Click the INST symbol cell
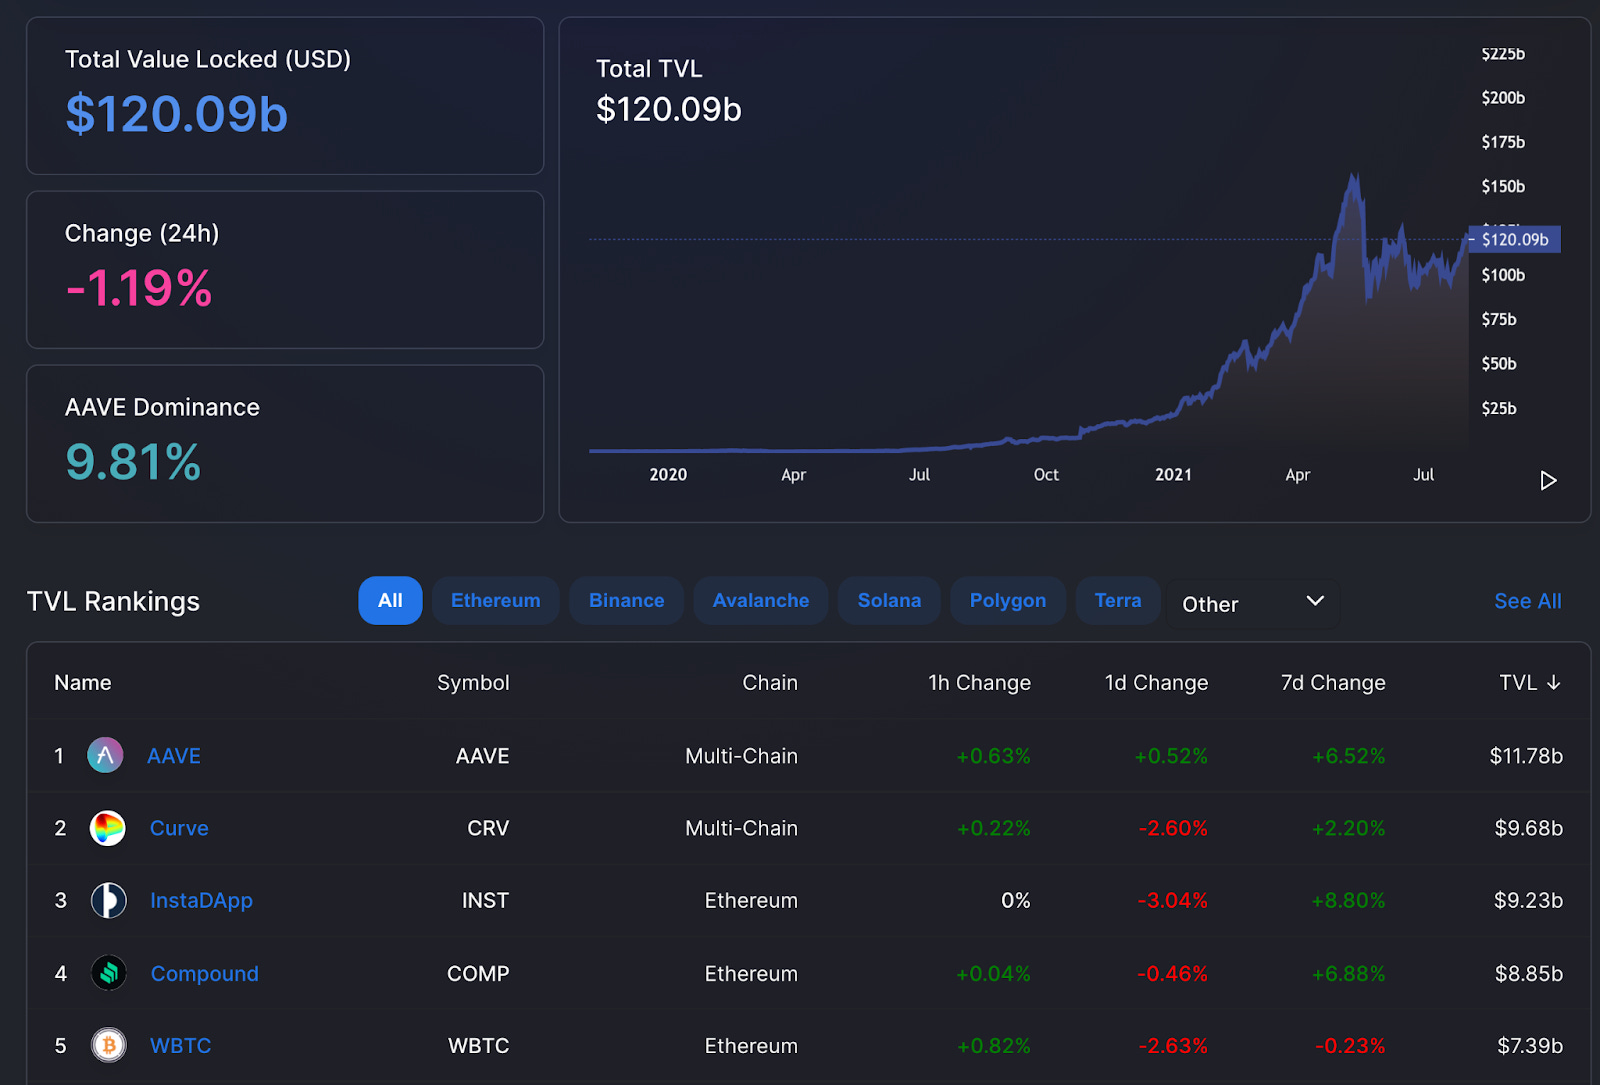This screenshot has height=1085, width=1600. pyautogui.click(x=485, y=901)
